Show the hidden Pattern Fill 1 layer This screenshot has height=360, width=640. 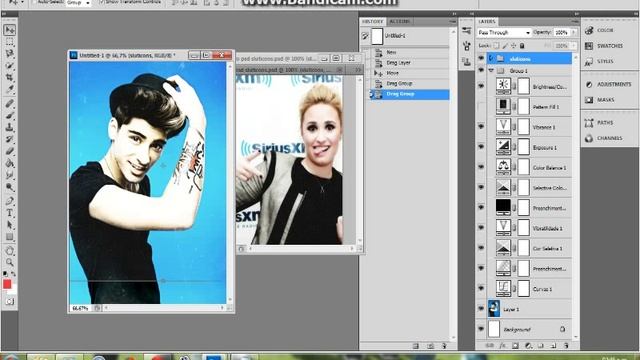pyautogui.click(x=481, y=106)
